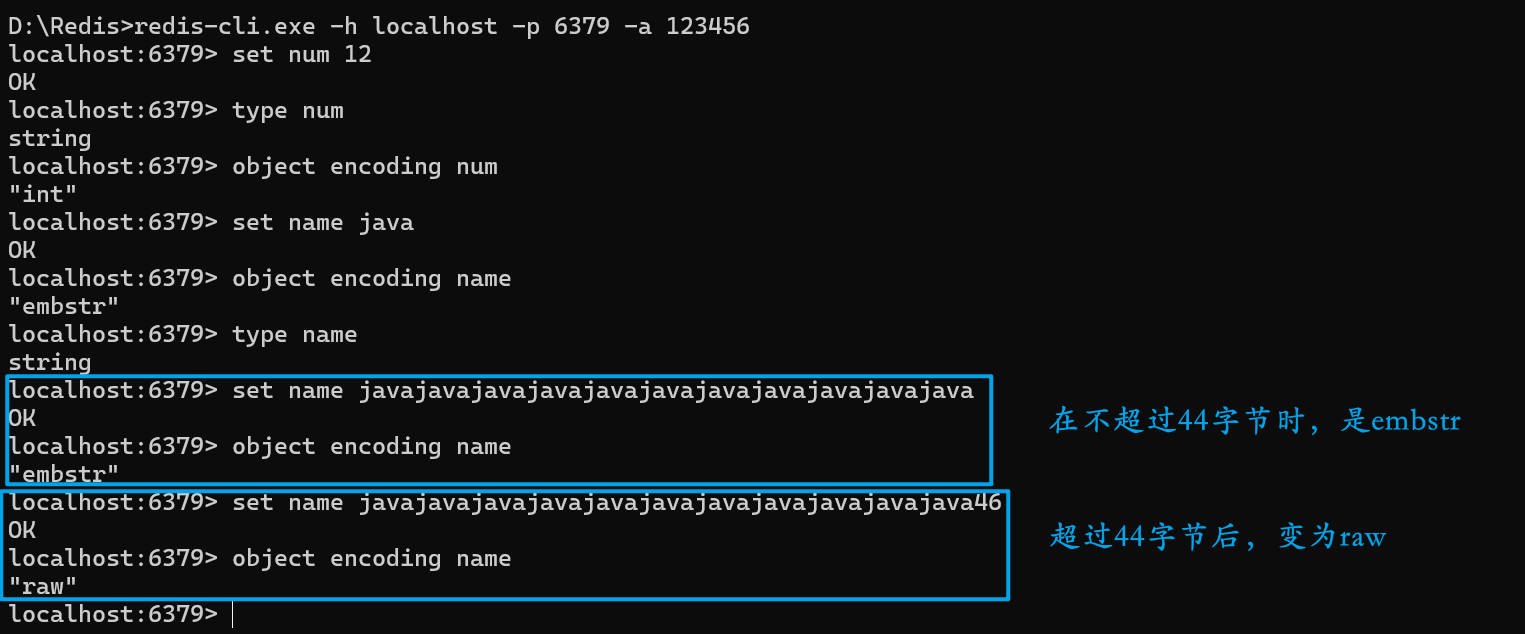Click the OK reply following 'set num 12'
1525x634 pixels.
(22, 83)
